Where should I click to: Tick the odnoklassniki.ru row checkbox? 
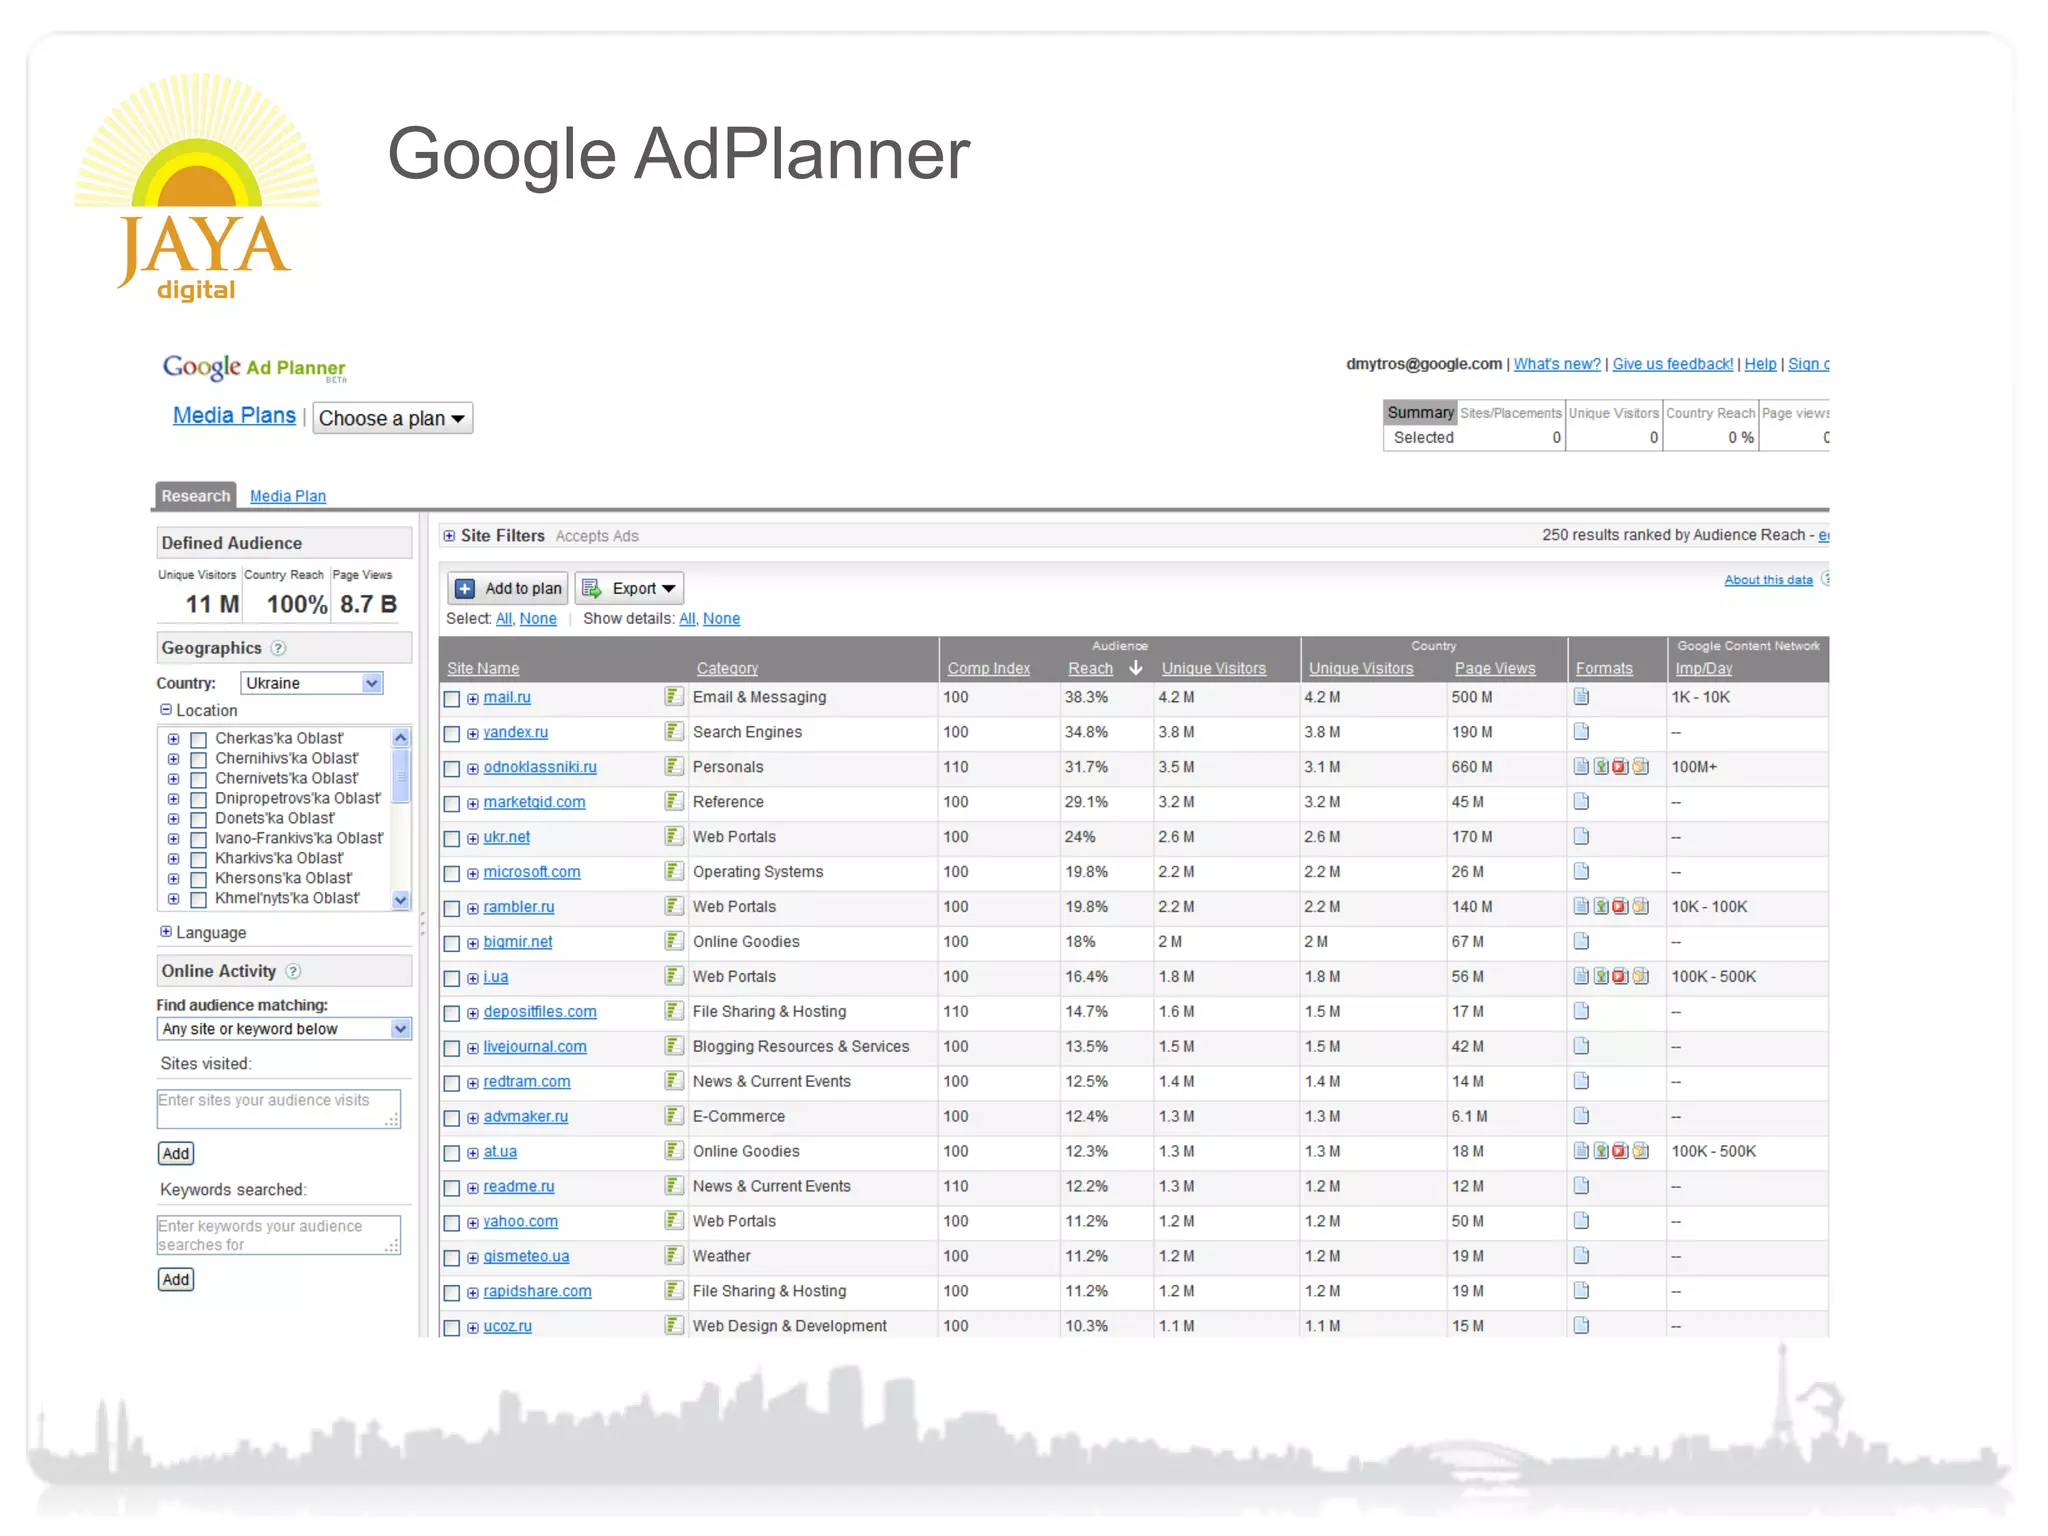coord(452,769)
